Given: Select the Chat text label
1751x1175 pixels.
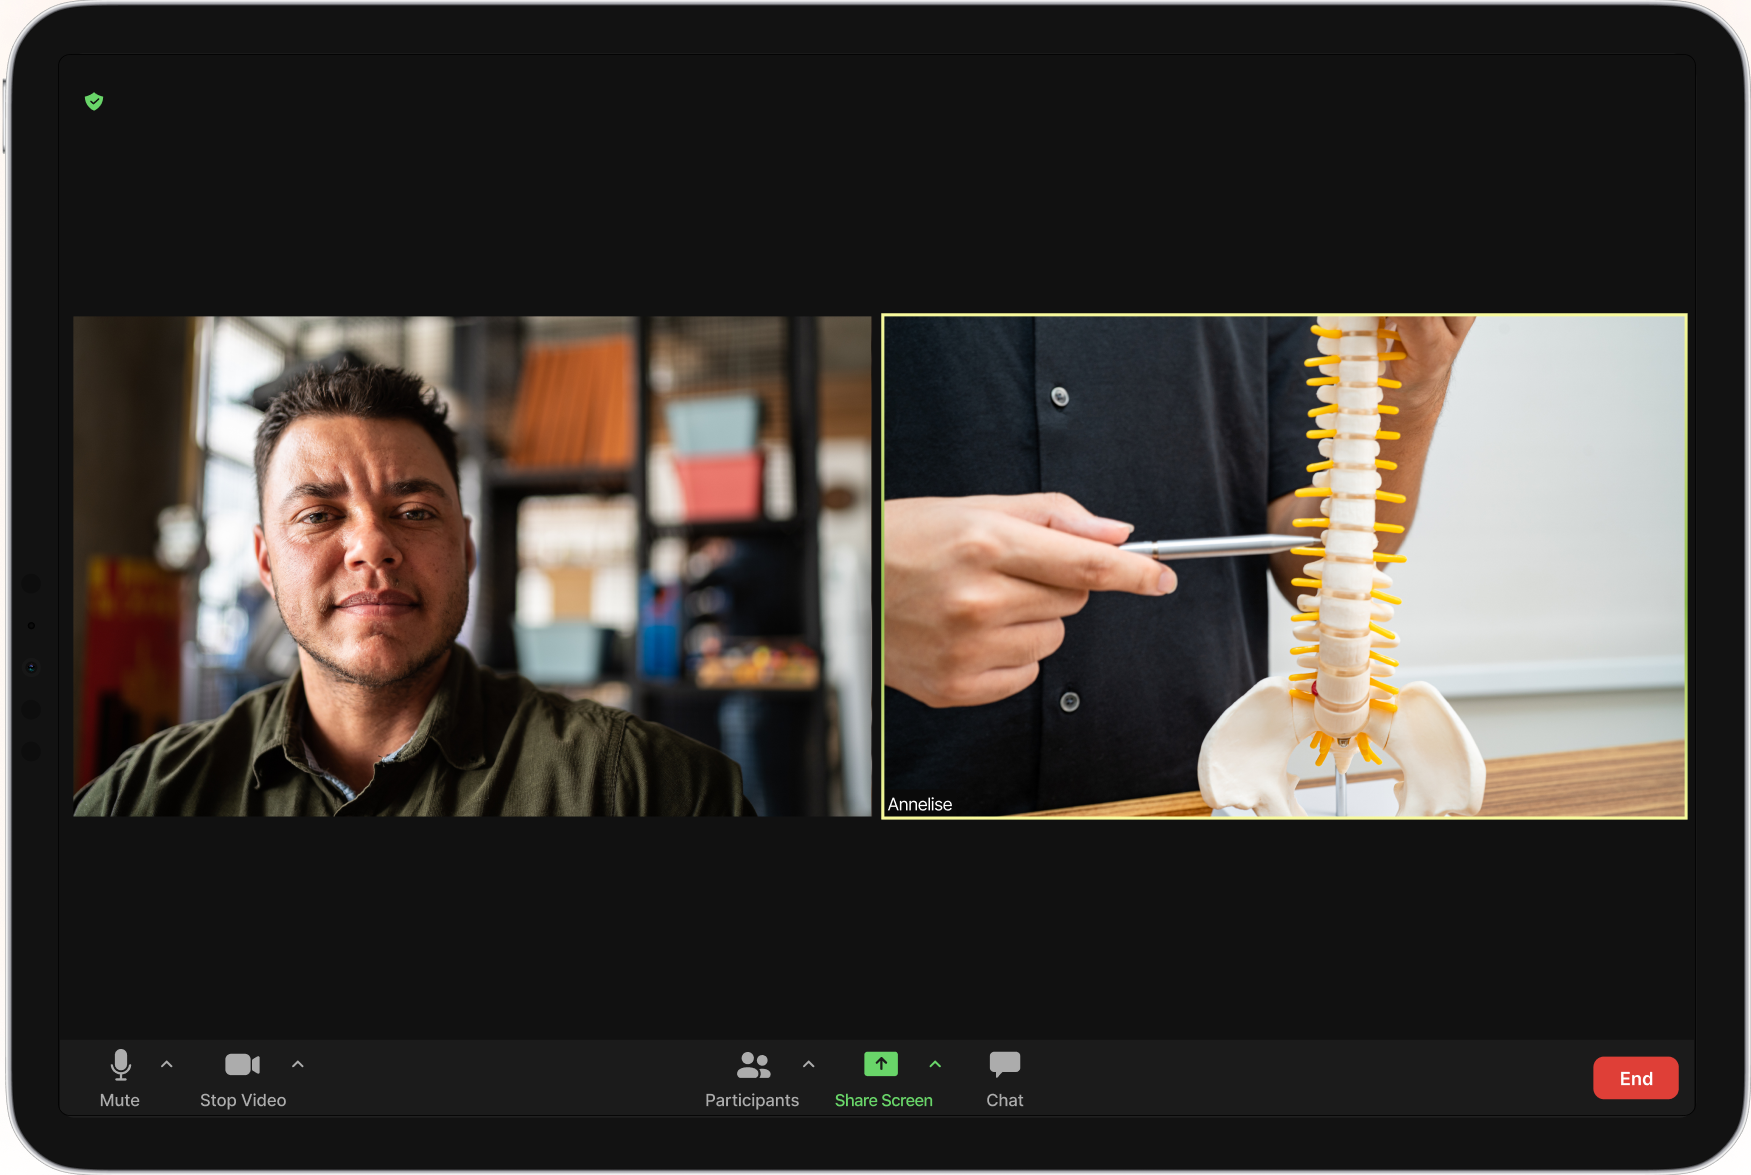Looking at the screenshot, I should (1004, 1100).
